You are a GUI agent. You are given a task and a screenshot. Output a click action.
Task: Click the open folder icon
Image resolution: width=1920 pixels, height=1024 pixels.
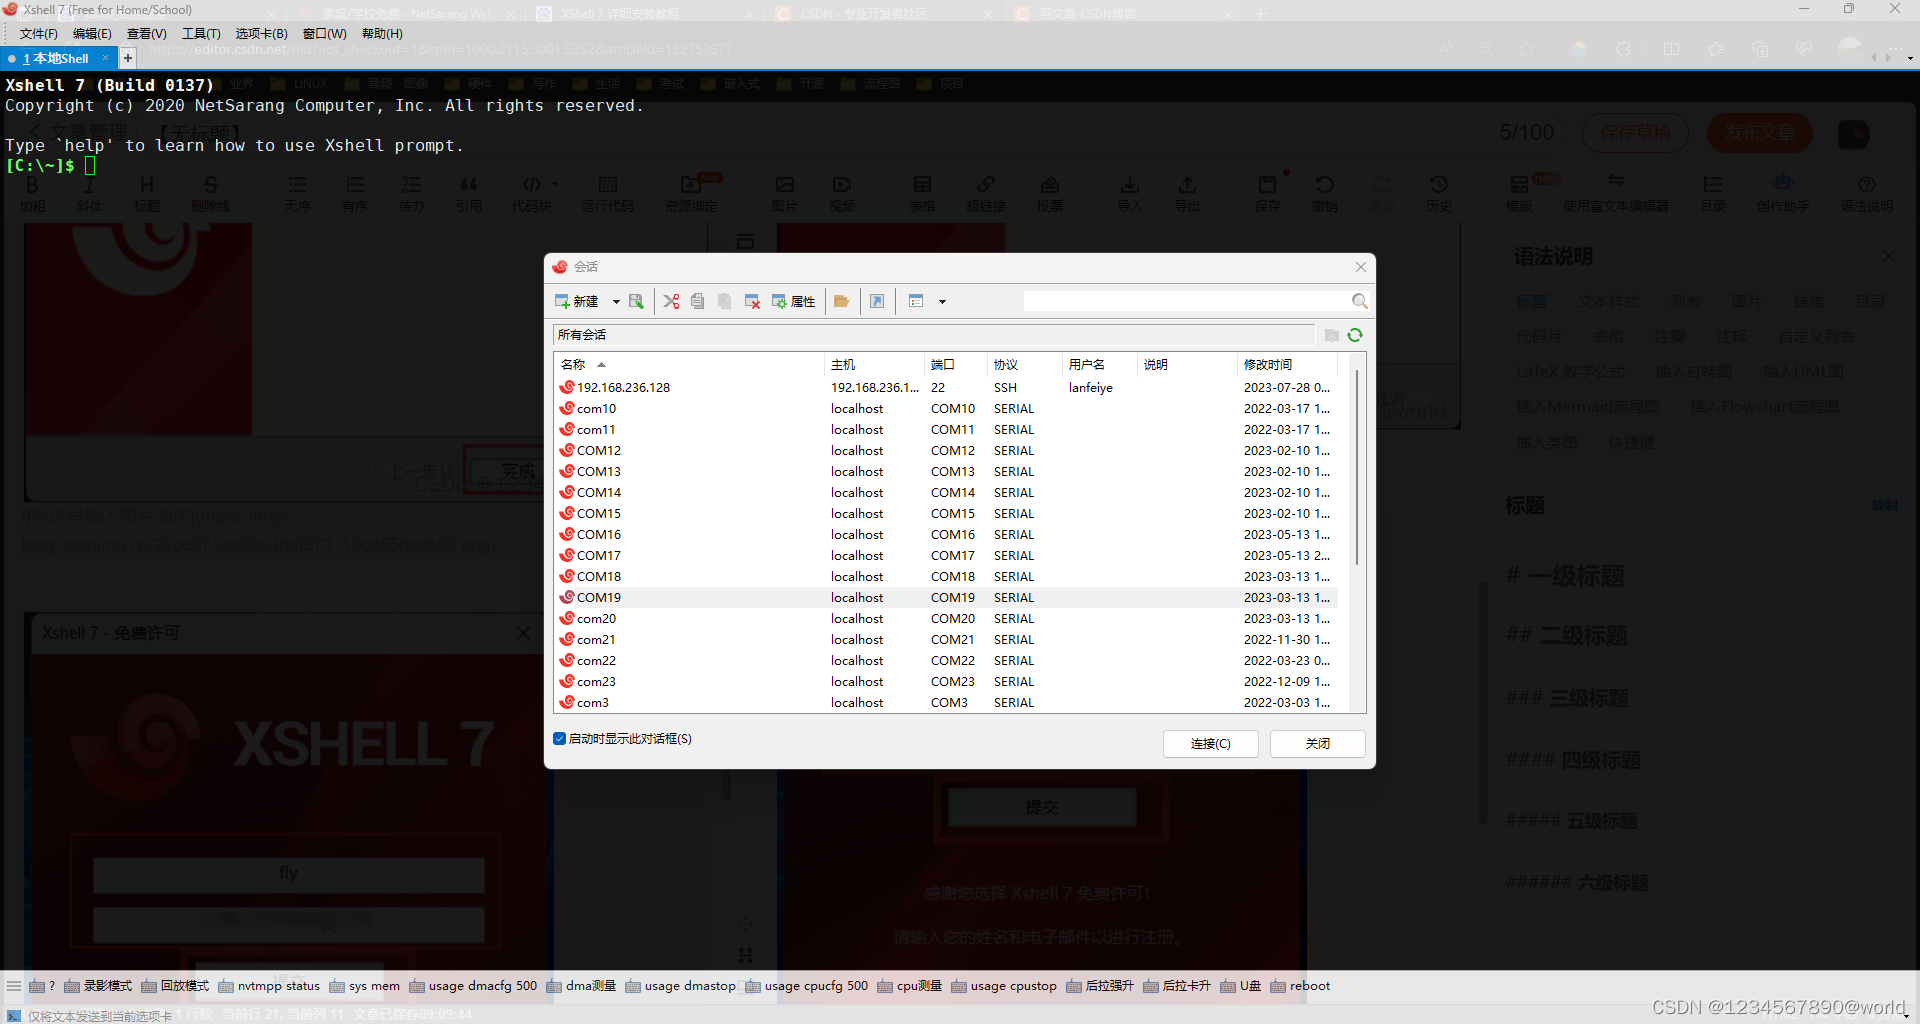point(842,301)
